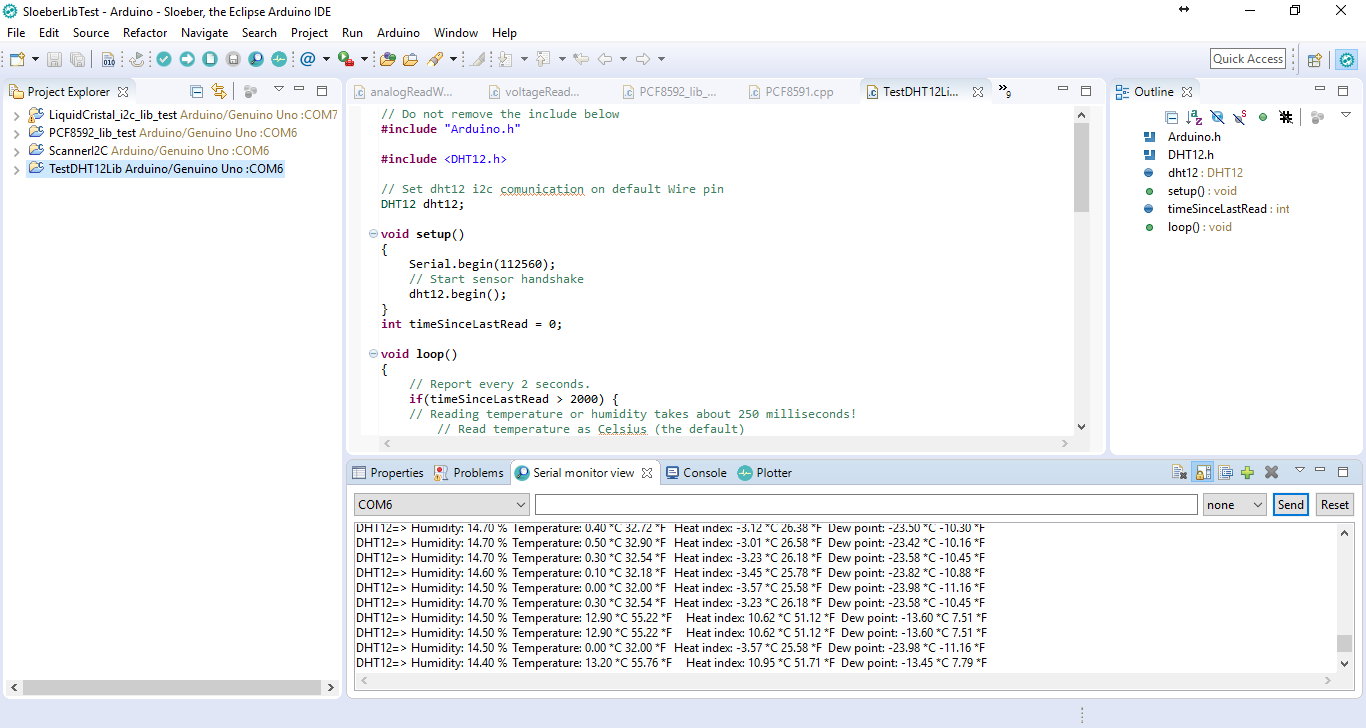This screenshot has width=1366, height=728.
Task: Click the Back navigation arrow in toolbar
Action: click(x=605, y=59)
